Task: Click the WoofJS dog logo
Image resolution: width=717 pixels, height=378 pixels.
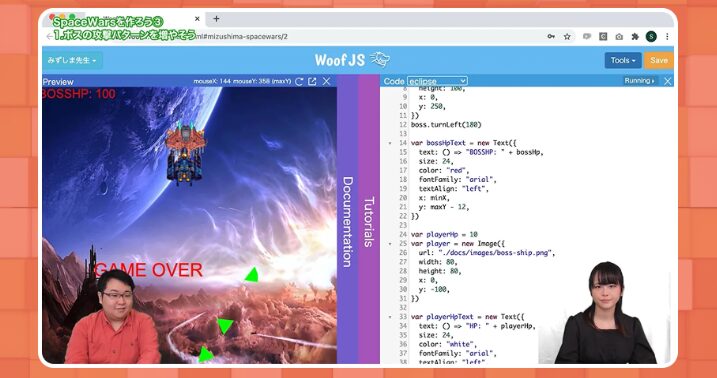Action: (380, 59)
